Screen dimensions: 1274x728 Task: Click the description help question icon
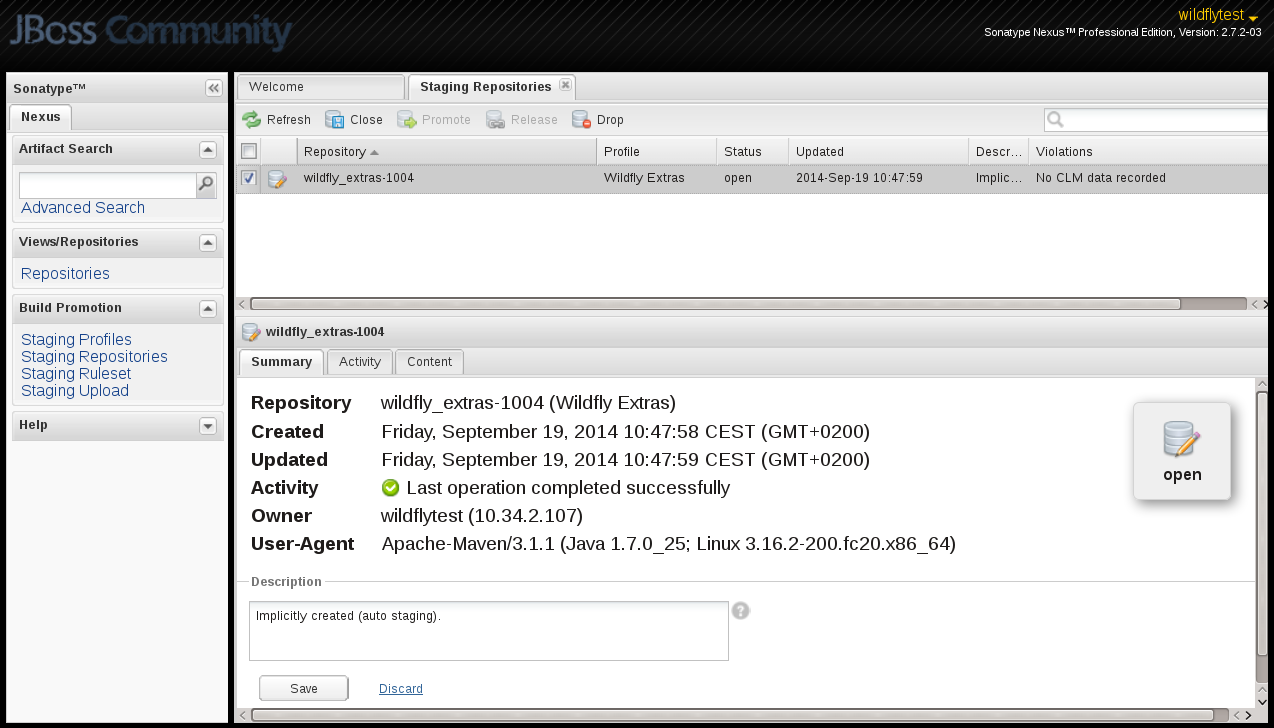point(740,611)
